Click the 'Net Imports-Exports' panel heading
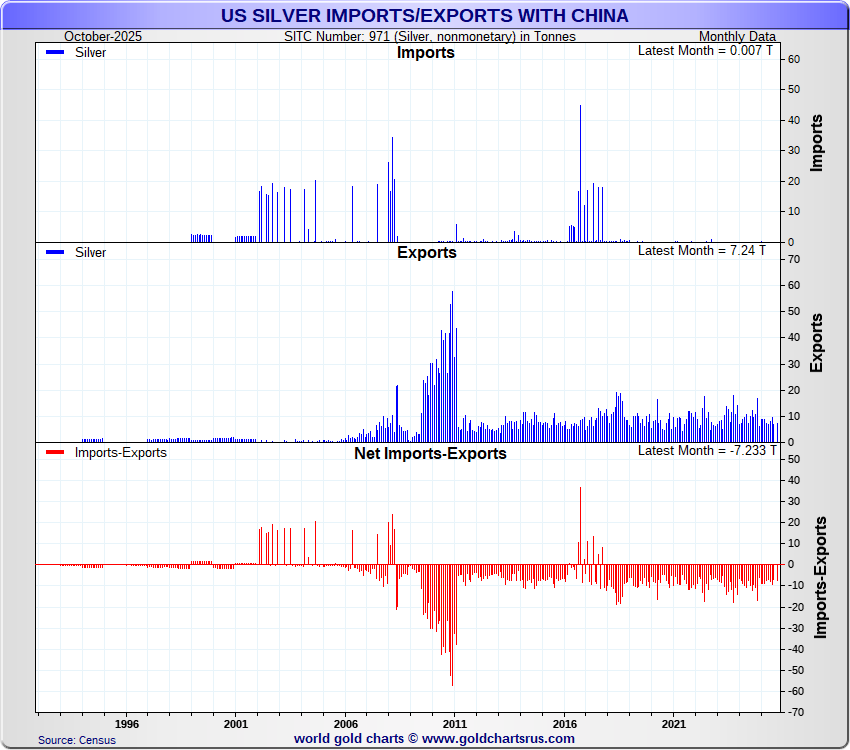Screen dimensions: 850x750 point(430,454)
